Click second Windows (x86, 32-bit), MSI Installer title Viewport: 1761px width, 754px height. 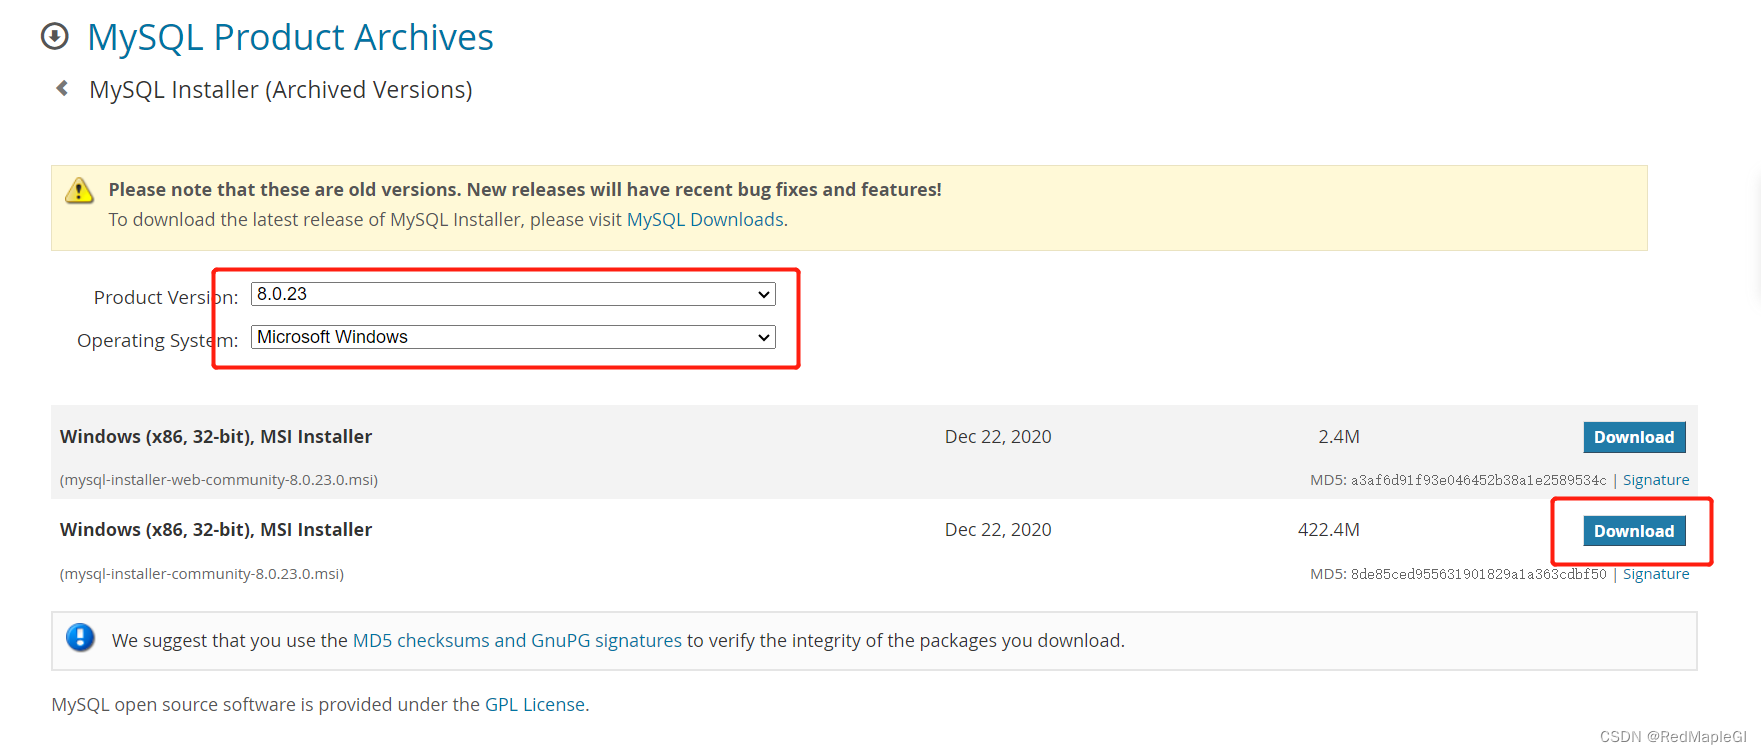pos(216,530)
